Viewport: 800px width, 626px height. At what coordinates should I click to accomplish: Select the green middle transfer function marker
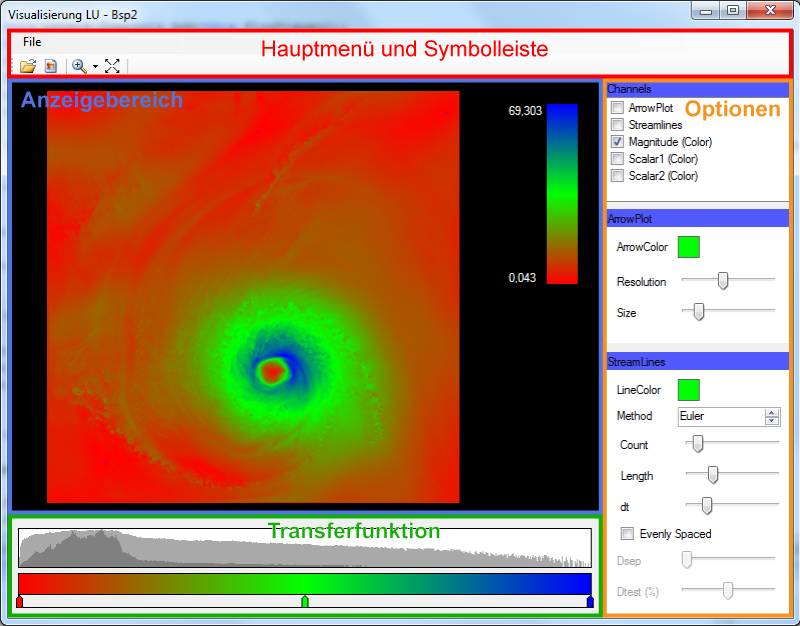coord(305,601)
